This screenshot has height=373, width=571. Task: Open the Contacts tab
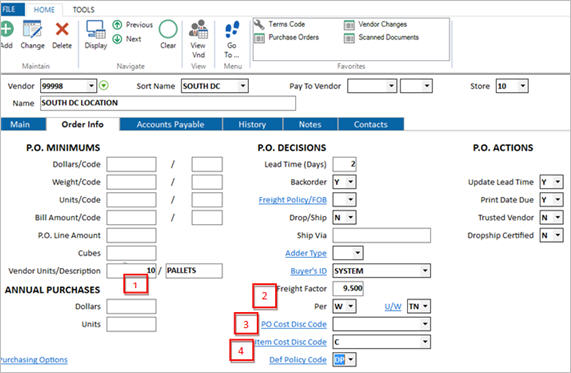[371, 124]
